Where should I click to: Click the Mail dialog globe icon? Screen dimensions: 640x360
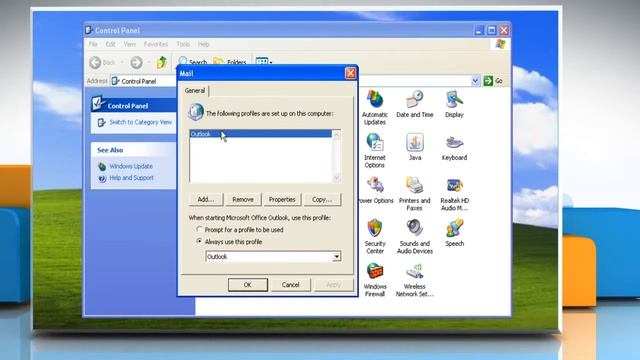(x=196, y=111)
